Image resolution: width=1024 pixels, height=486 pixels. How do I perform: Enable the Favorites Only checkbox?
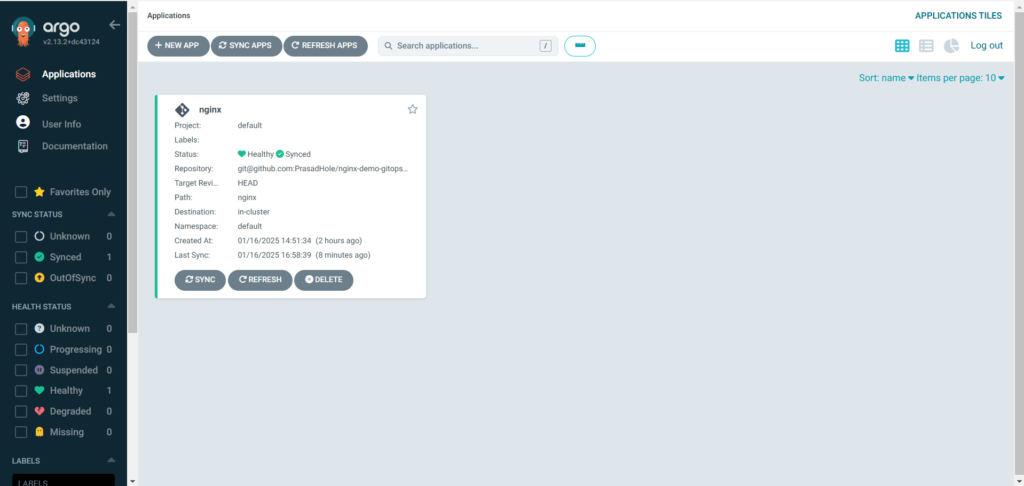click(21, 192)
